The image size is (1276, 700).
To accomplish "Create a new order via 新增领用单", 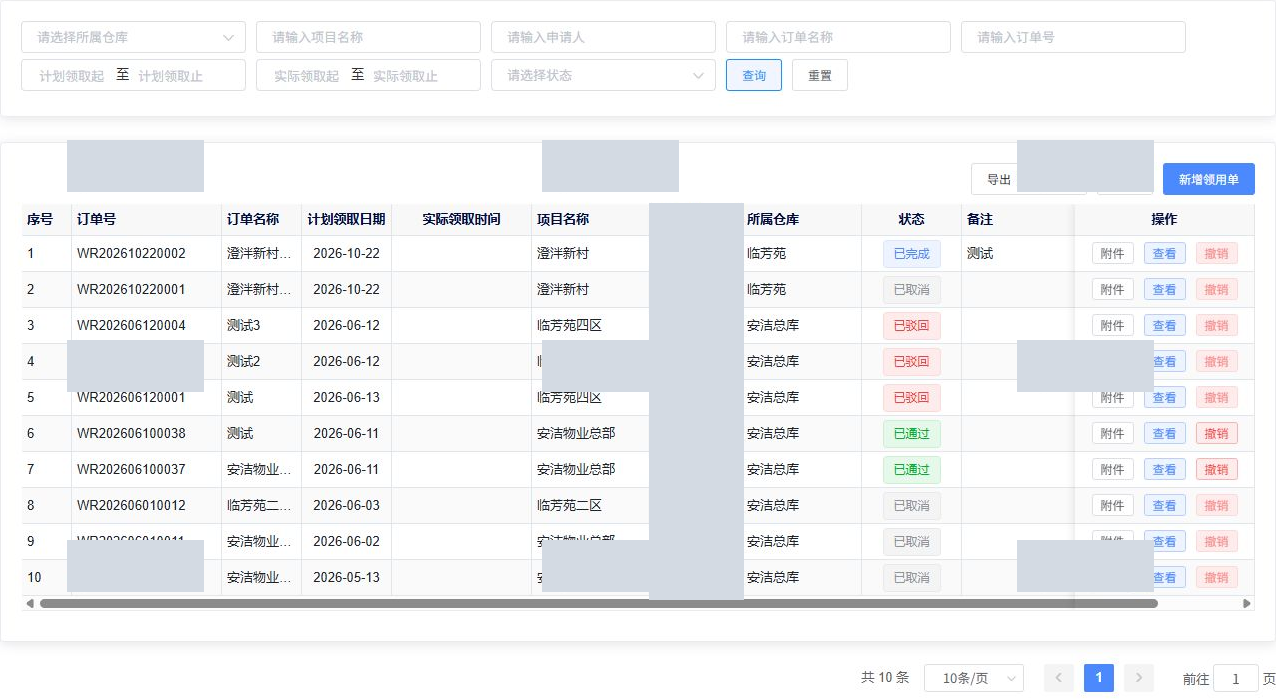I will tap(1209, 179).
